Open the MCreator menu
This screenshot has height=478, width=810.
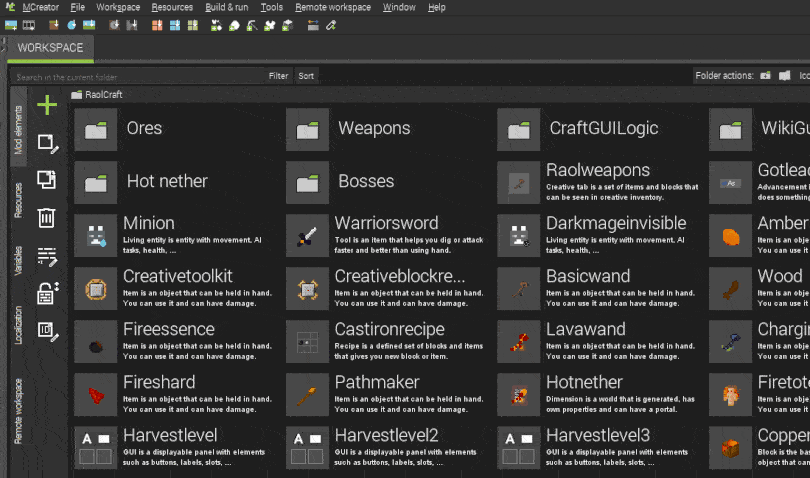point(40,7)
